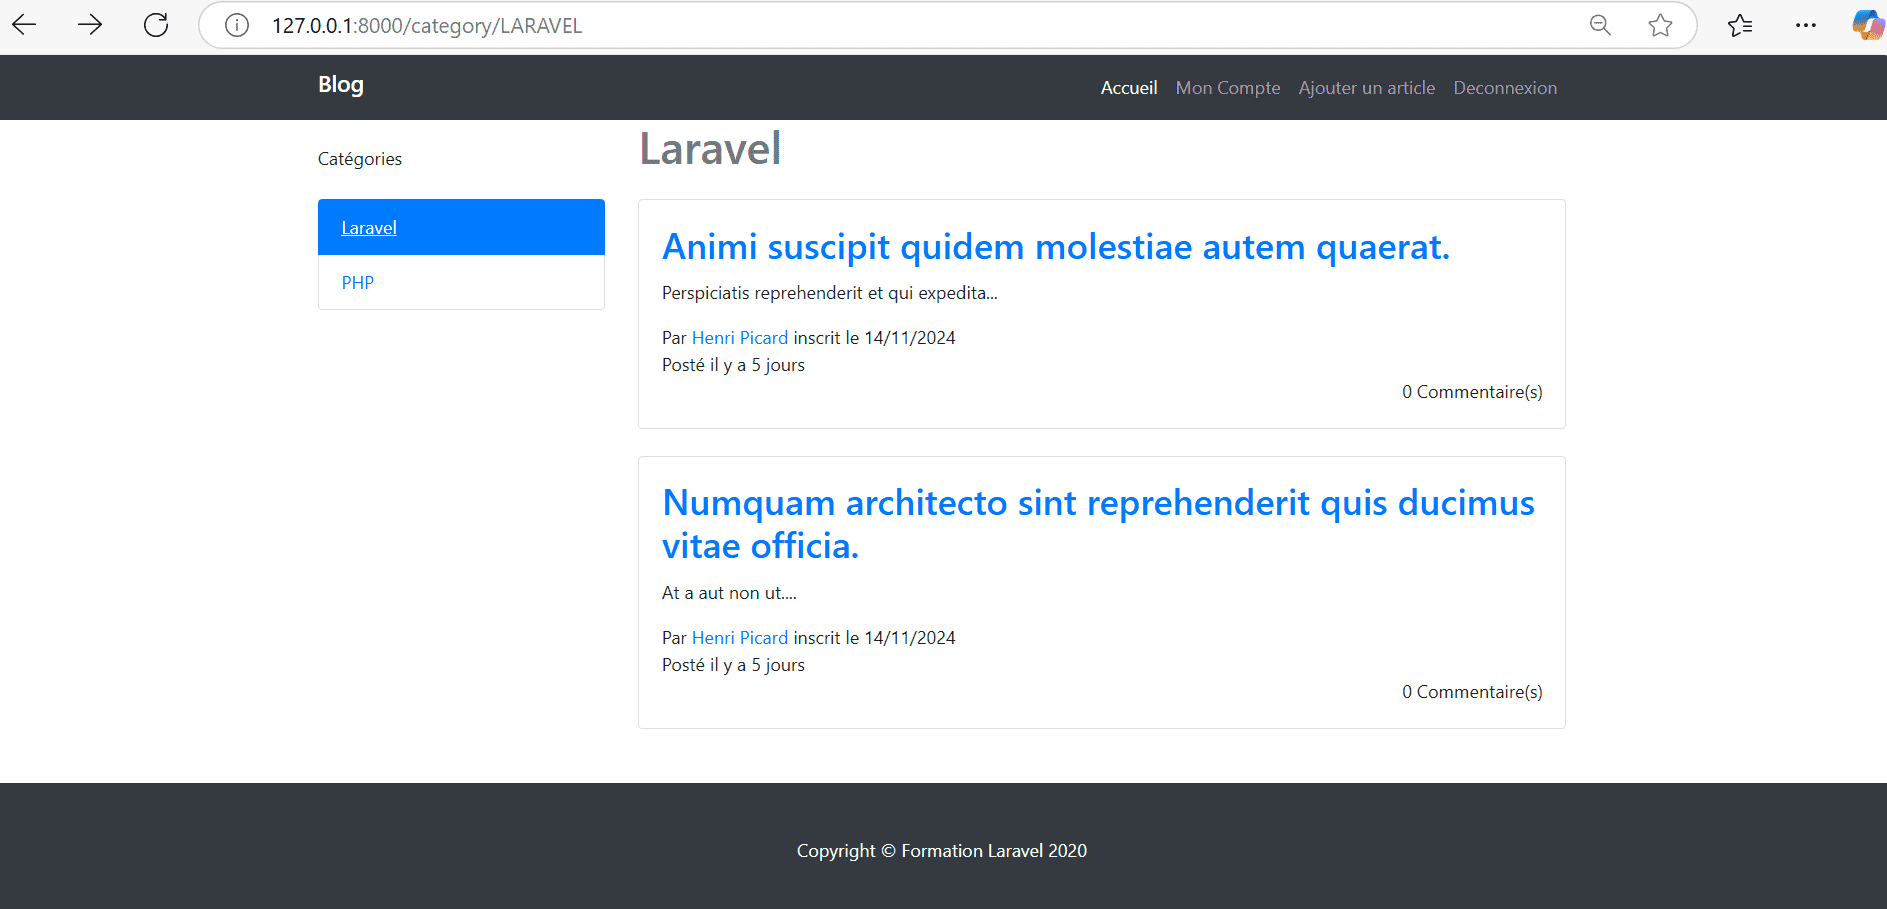Open article Numquam architecto sint reprehenderit
The width and height of the screenshot is (1887, 909).
(x=1098, y=524)
